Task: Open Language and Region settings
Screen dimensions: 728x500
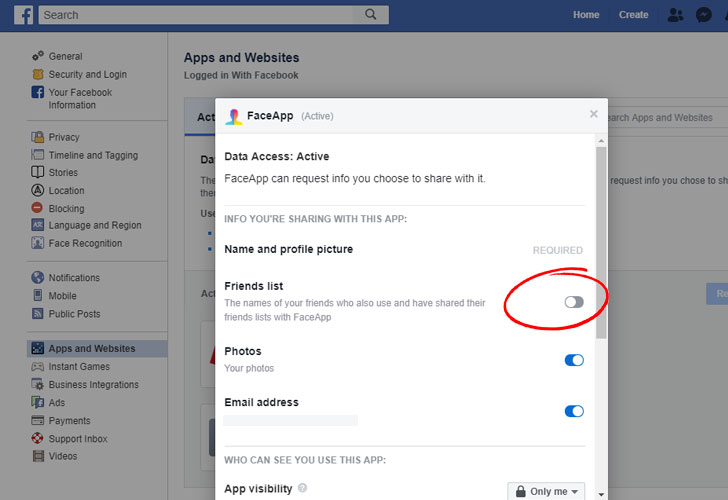Action: (x=95, y=225)
